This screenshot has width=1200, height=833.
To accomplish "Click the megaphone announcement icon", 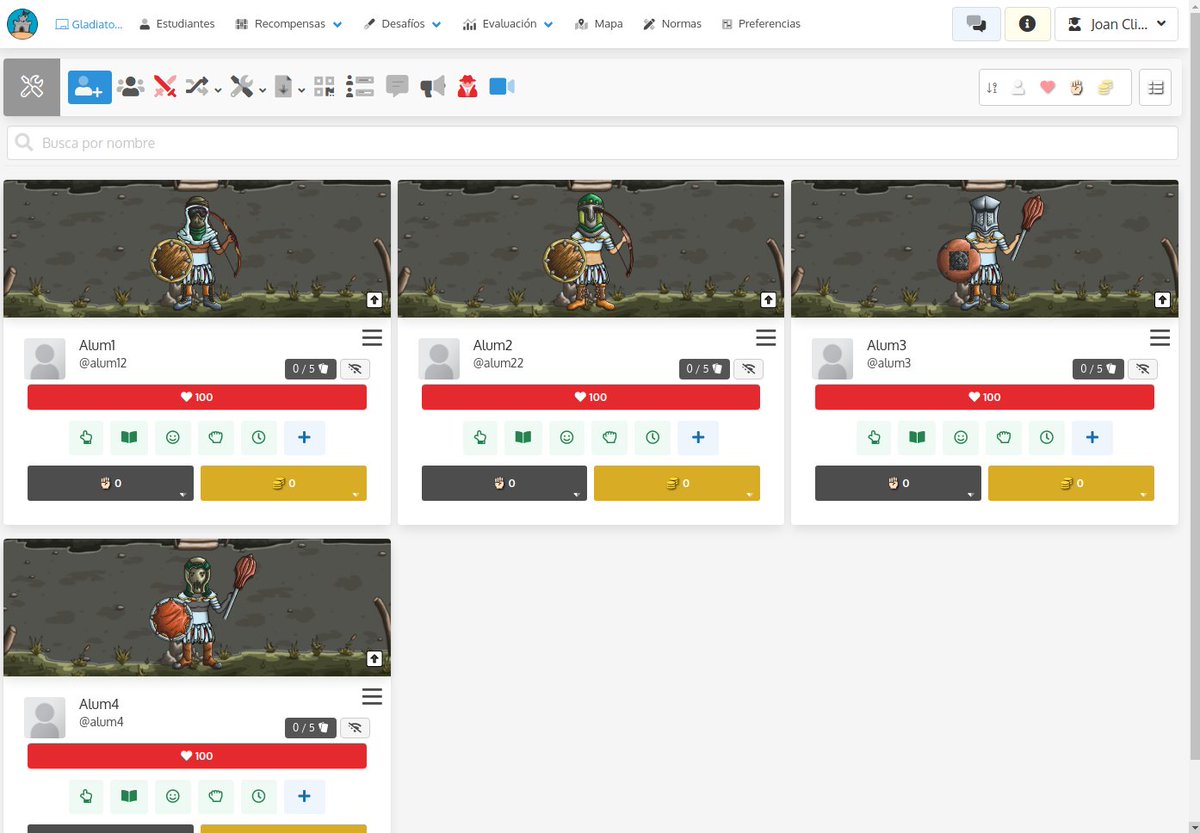I will click(431, 86).
